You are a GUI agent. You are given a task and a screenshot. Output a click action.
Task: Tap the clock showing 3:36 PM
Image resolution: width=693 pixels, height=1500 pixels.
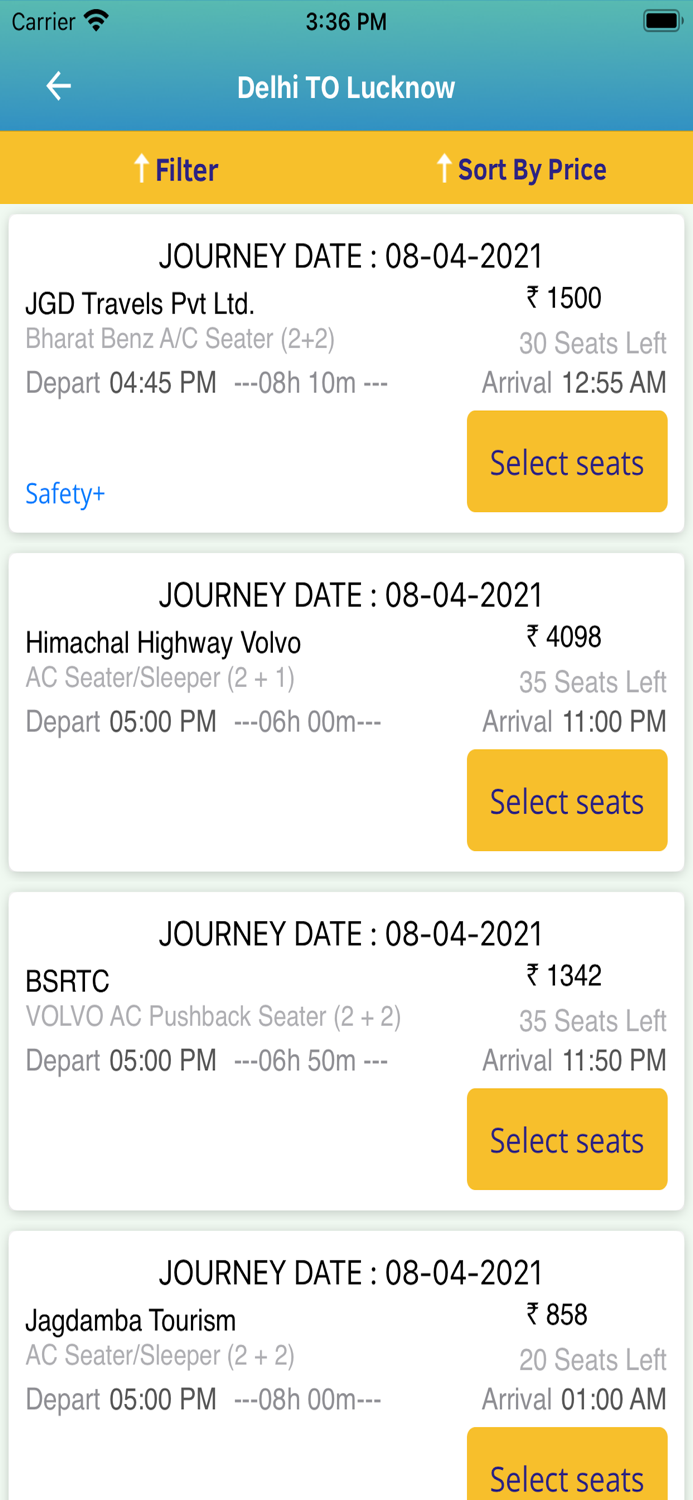[346, 21]
